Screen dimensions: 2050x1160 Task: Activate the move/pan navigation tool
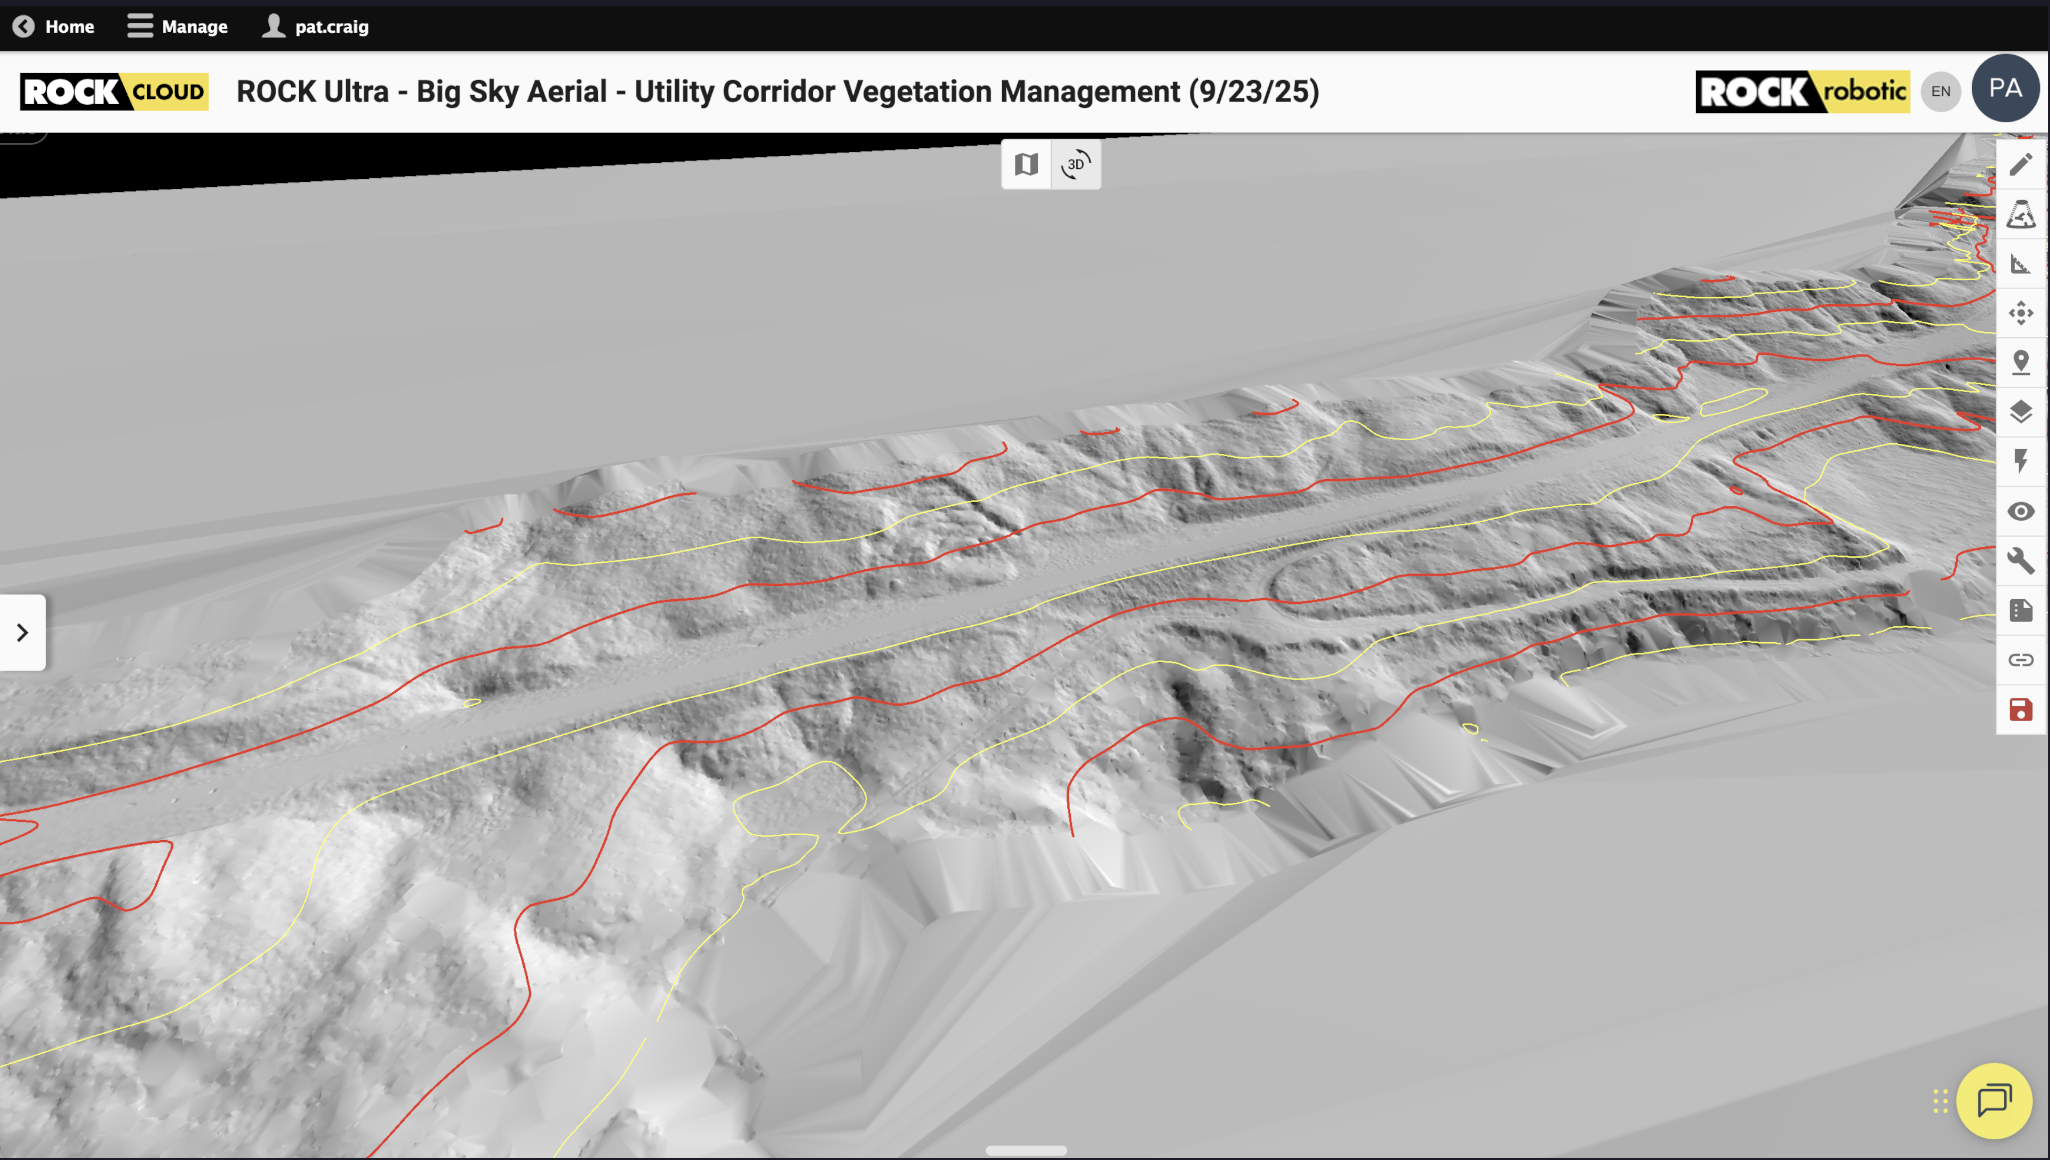click(2020, 313)
